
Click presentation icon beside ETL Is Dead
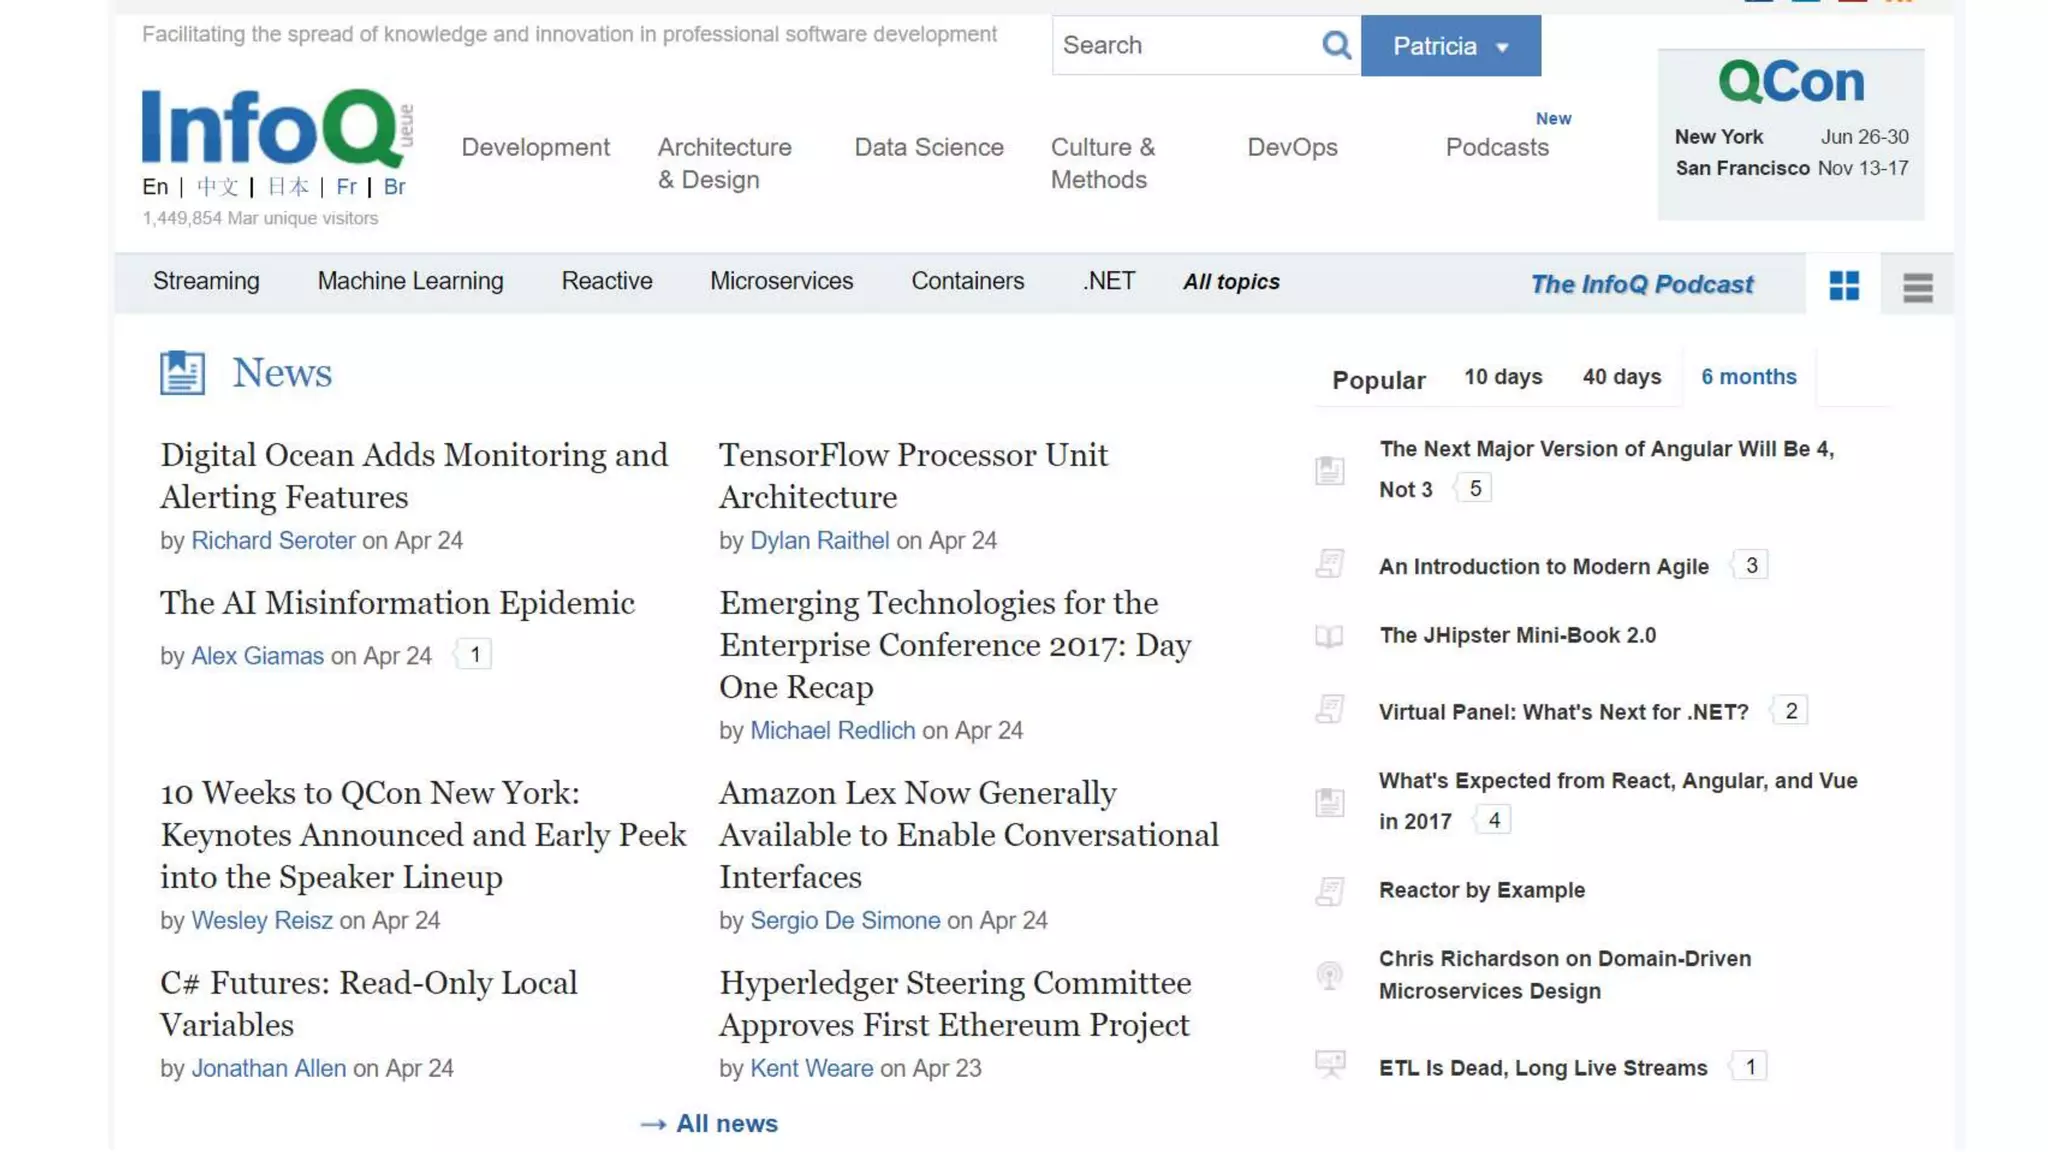click(1329, 1064)
